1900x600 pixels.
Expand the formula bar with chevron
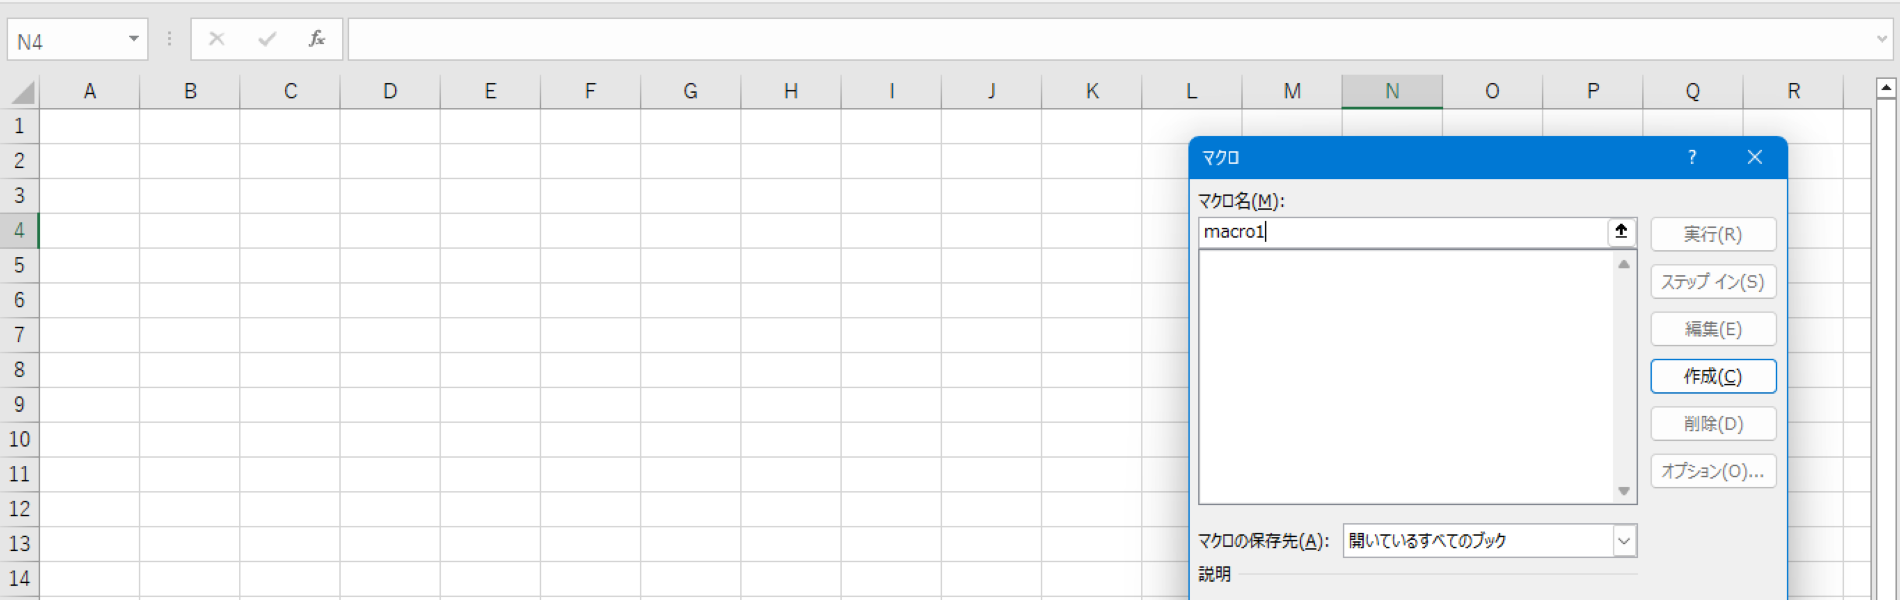point(1881,40)
